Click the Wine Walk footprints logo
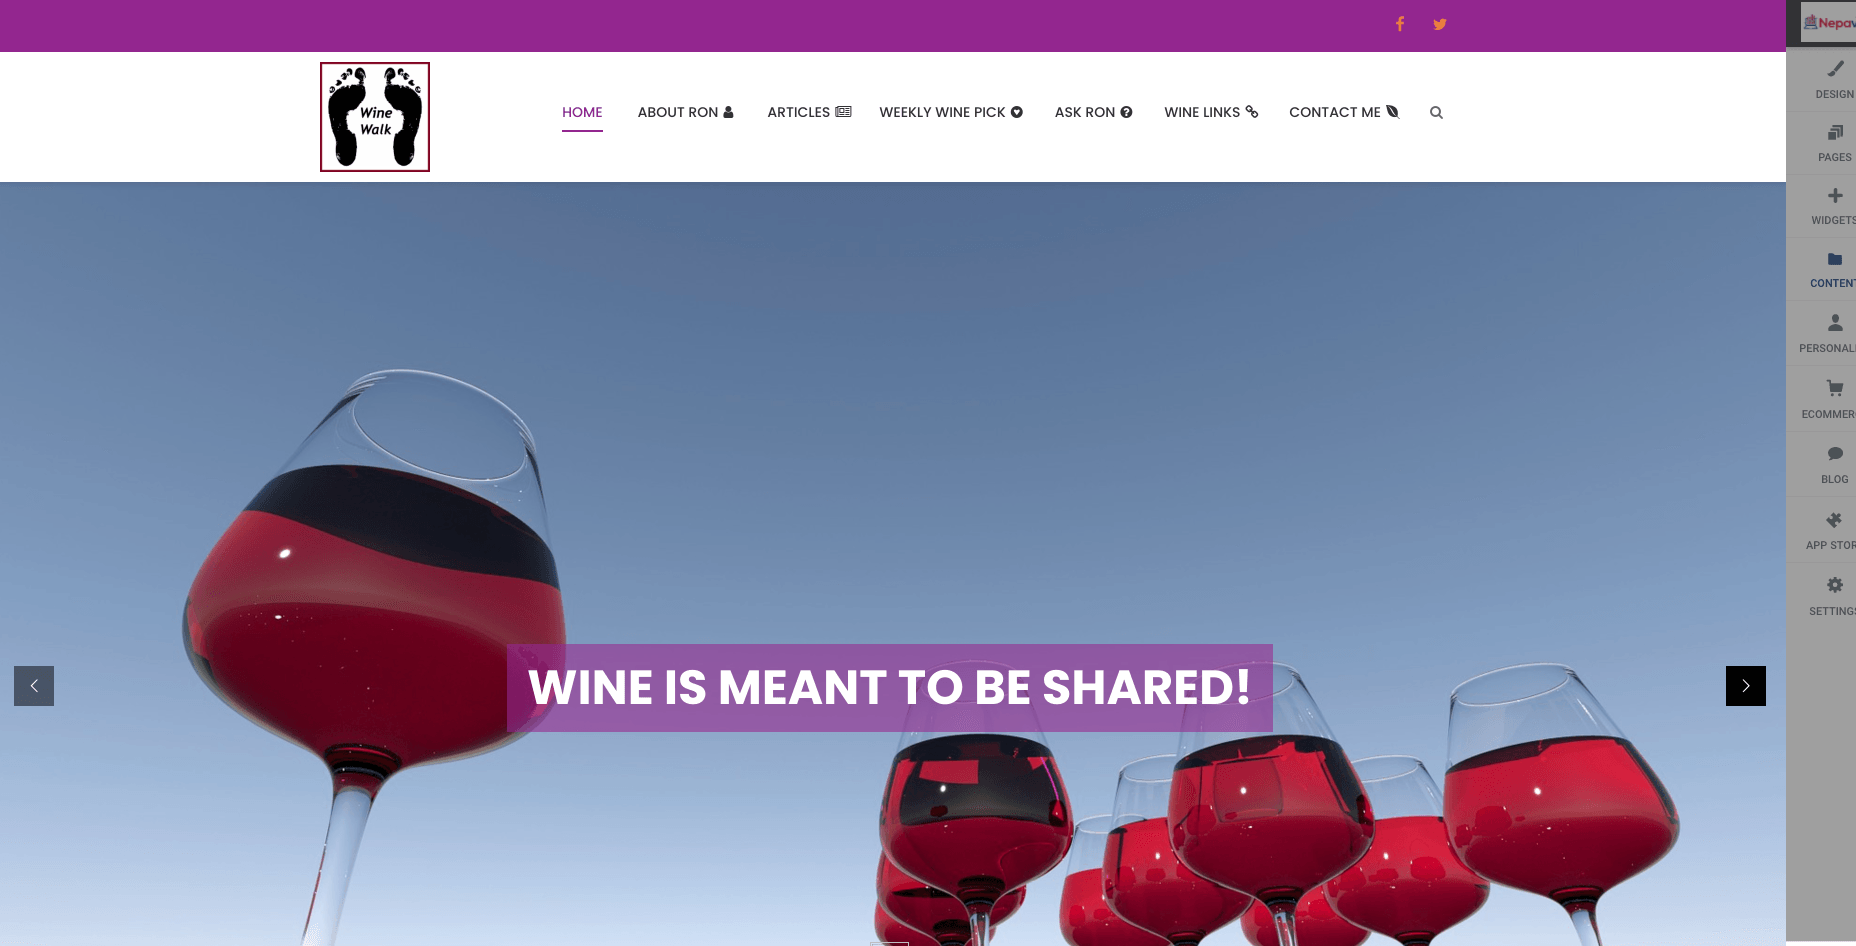Image resolution: width=1856 pixels, height=946 pixels. point(375,117)
